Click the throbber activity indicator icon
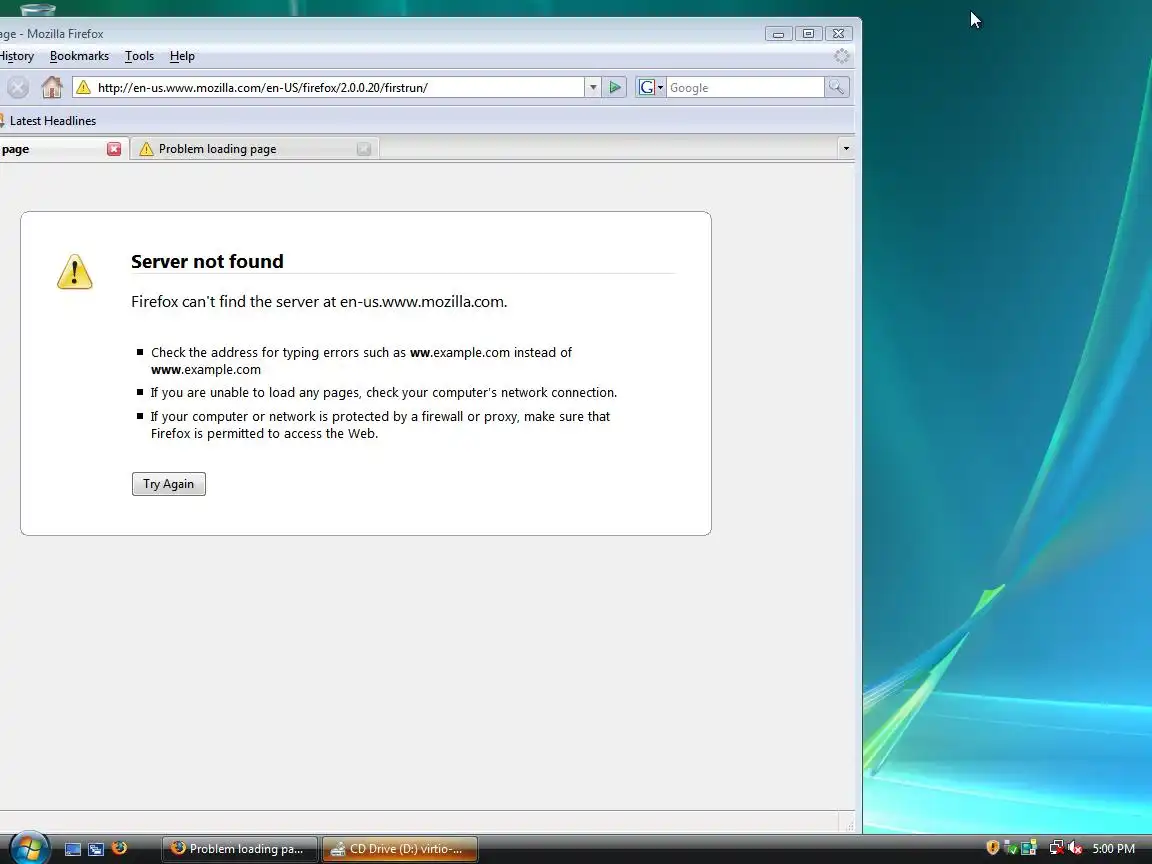The width and height of the screenshot is (1152, 864). coord(842,56)
